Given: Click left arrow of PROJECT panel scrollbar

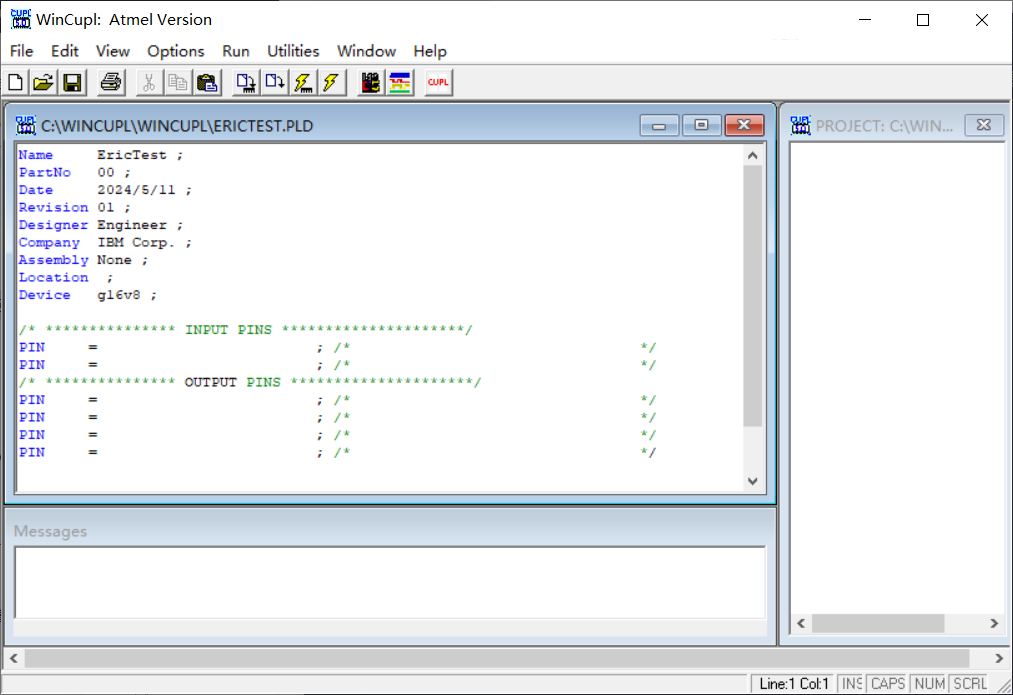Looking at the screenshot, I should pos(801,623).
